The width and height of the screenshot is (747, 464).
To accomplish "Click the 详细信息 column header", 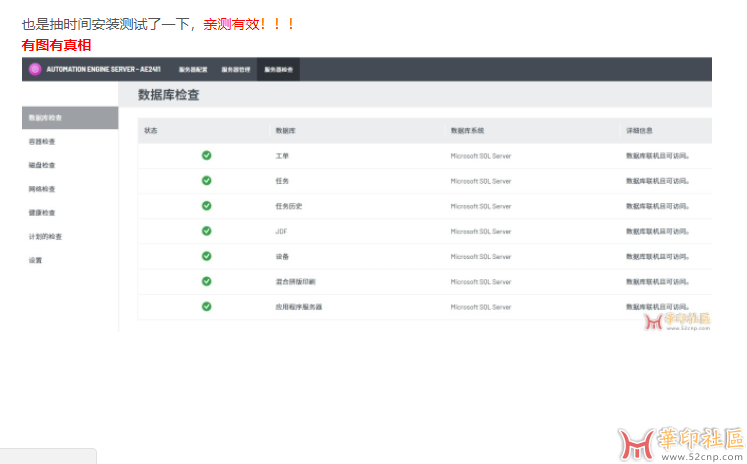I will [x=639, y=131].
